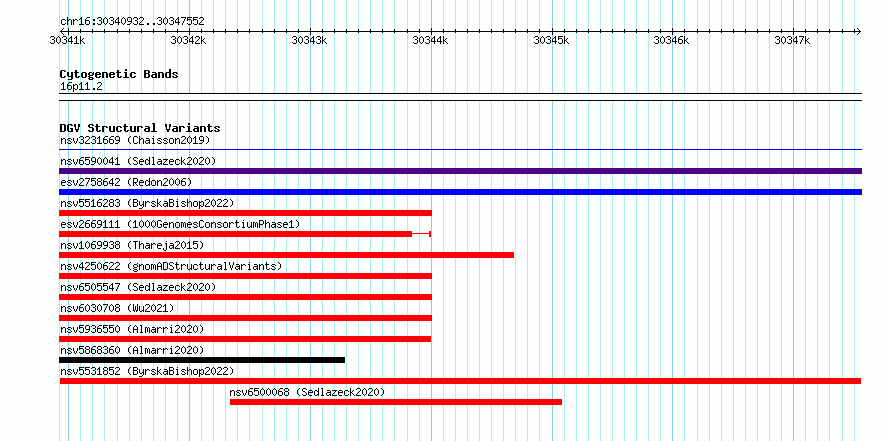The height and width of the screenshot is (441, 890).
Task: Click the nsv6500068 (Sedlazeck2020) label
Action: coord(307,392)
